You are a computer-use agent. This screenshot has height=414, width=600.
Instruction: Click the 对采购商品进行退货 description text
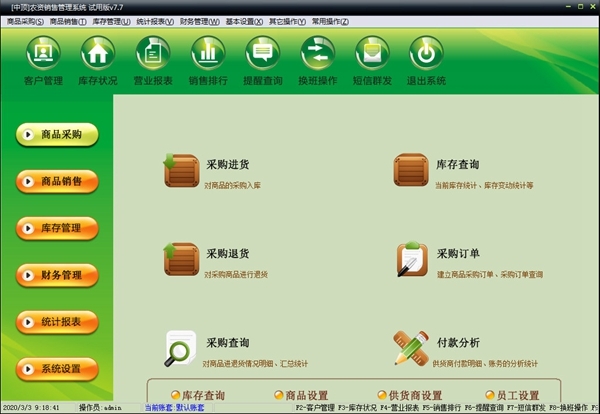click(236, 274)
